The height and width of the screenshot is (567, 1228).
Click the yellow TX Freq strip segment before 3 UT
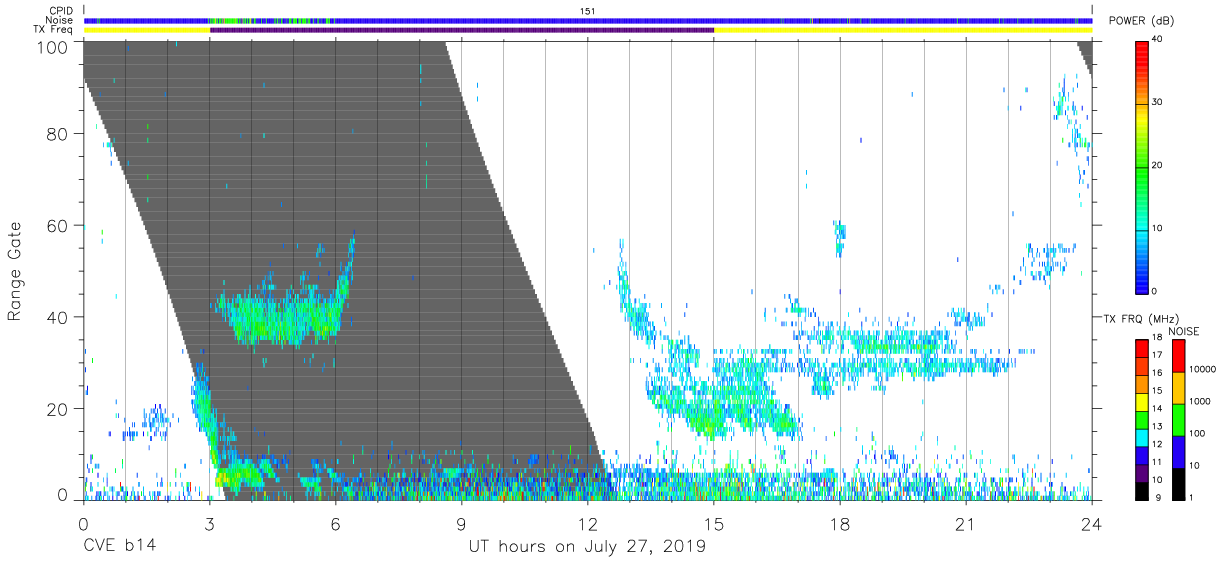pyautogui.click(x=147, y=30)
